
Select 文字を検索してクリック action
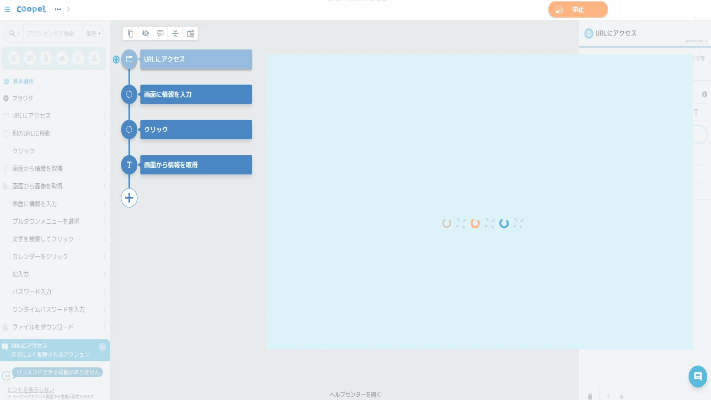click(43, 239)
